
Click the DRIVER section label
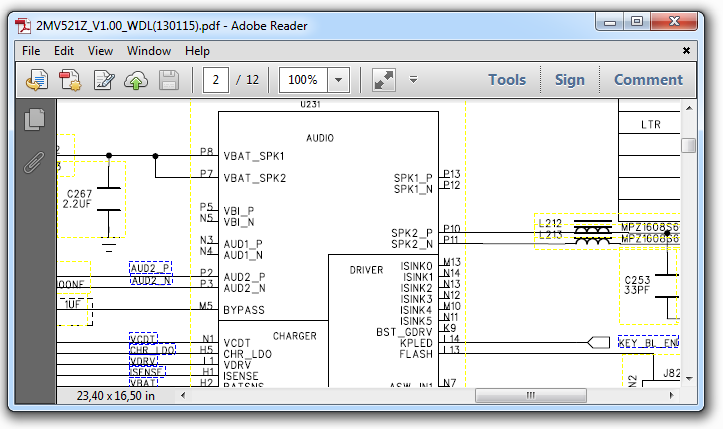point(366,270)
